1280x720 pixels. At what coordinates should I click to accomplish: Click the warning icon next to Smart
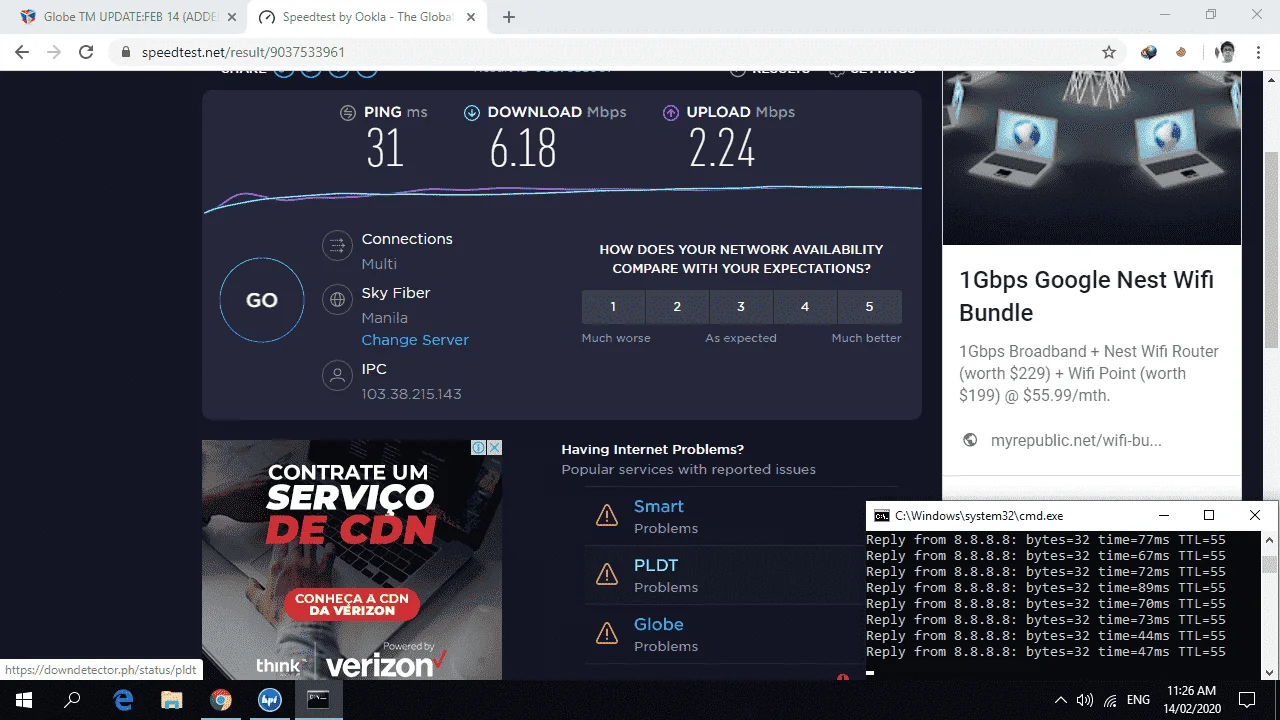coord(607,516)
